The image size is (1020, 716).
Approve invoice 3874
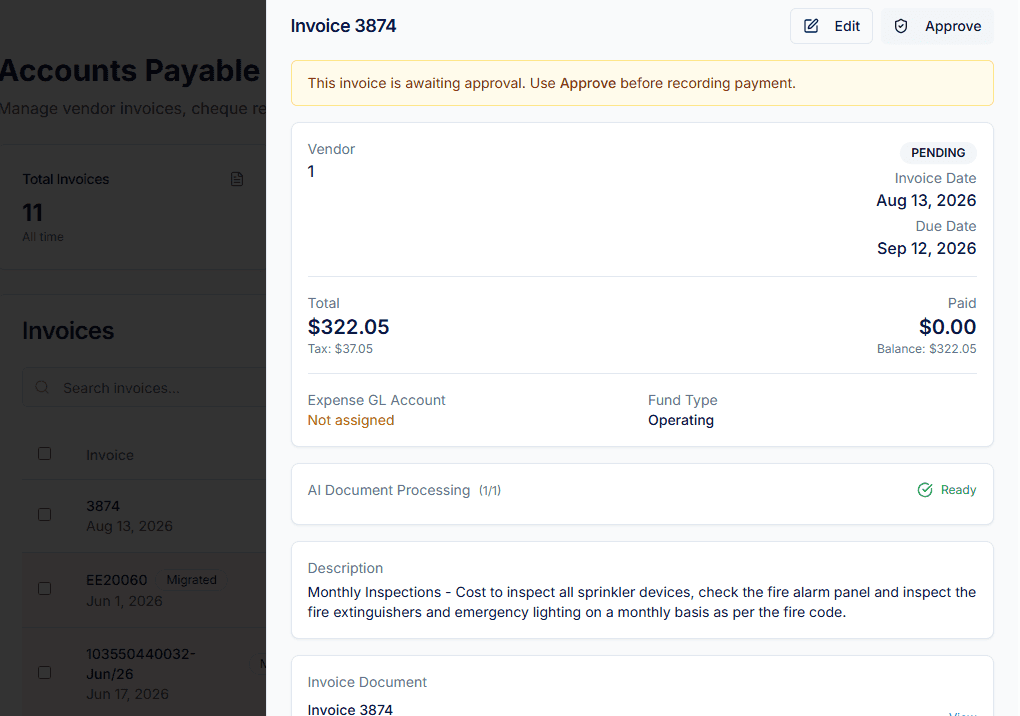937,26
